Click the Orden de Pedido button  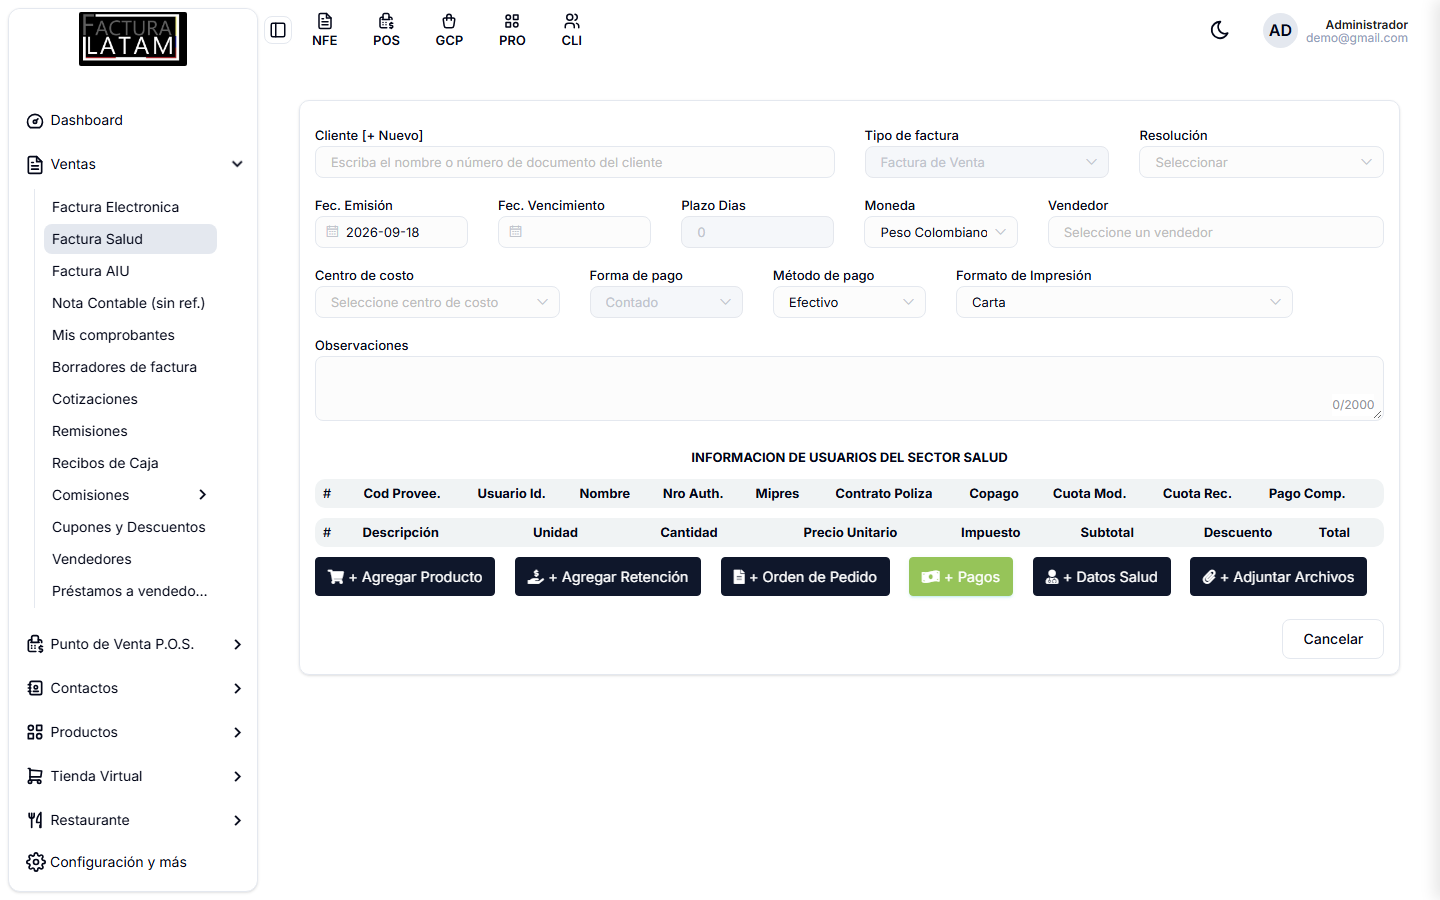805,577
